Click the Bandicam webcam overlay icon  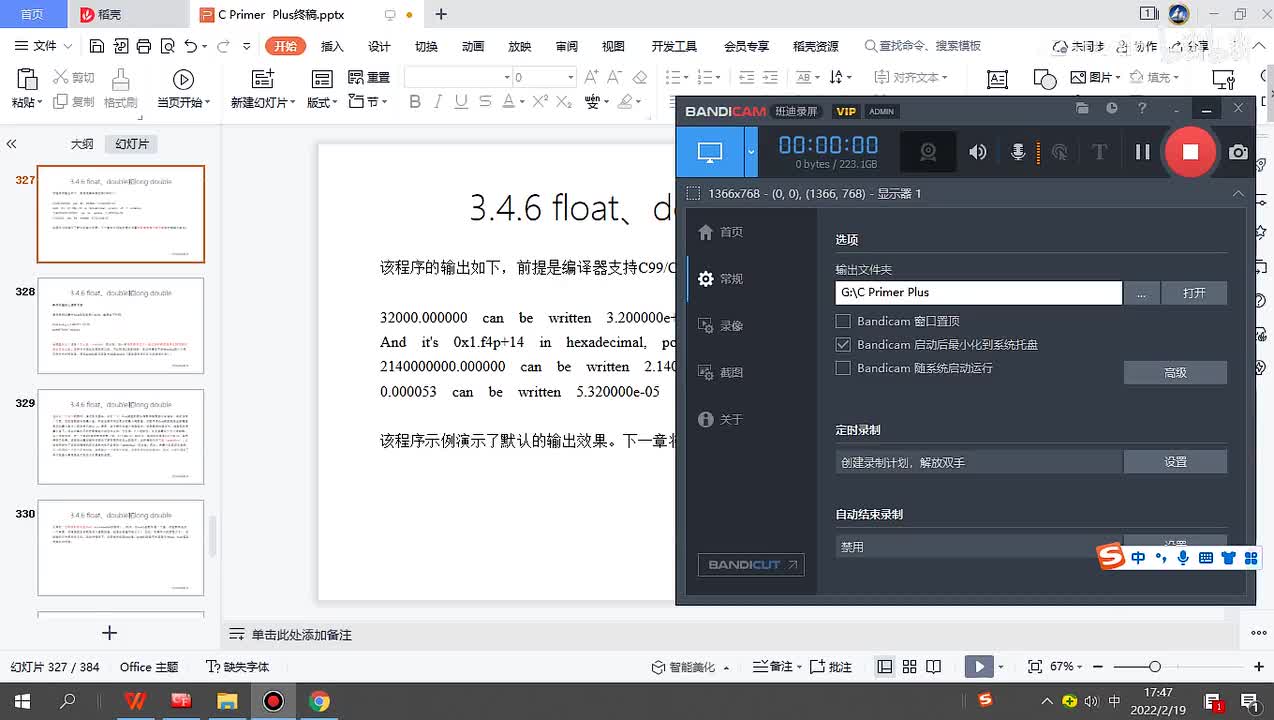click(x=929, y=152)
